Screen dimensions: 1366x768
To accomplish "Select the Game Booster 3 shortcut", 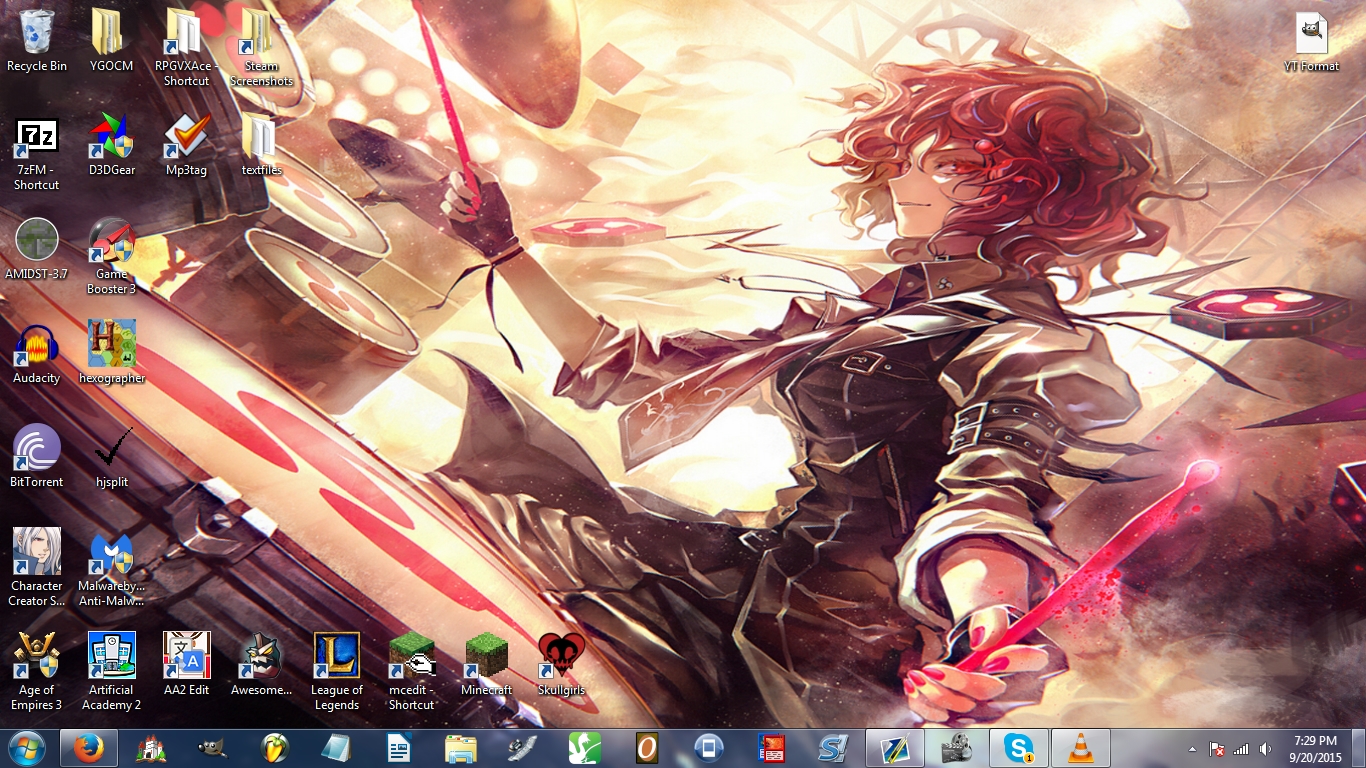I will click(x=111, y=256).
